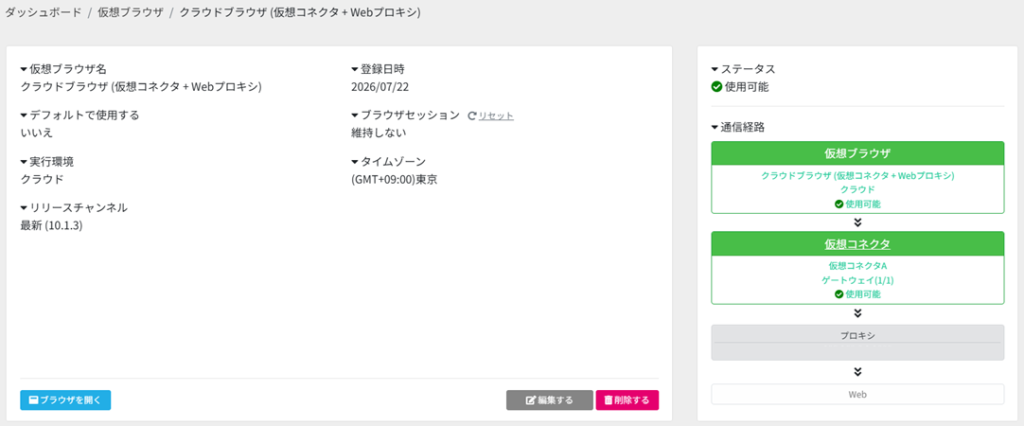Image resolution: width=1024 pixels, height=426 pixels.
Task: Click the ブラウザを開く button
Action: click(x=65, y=400)
